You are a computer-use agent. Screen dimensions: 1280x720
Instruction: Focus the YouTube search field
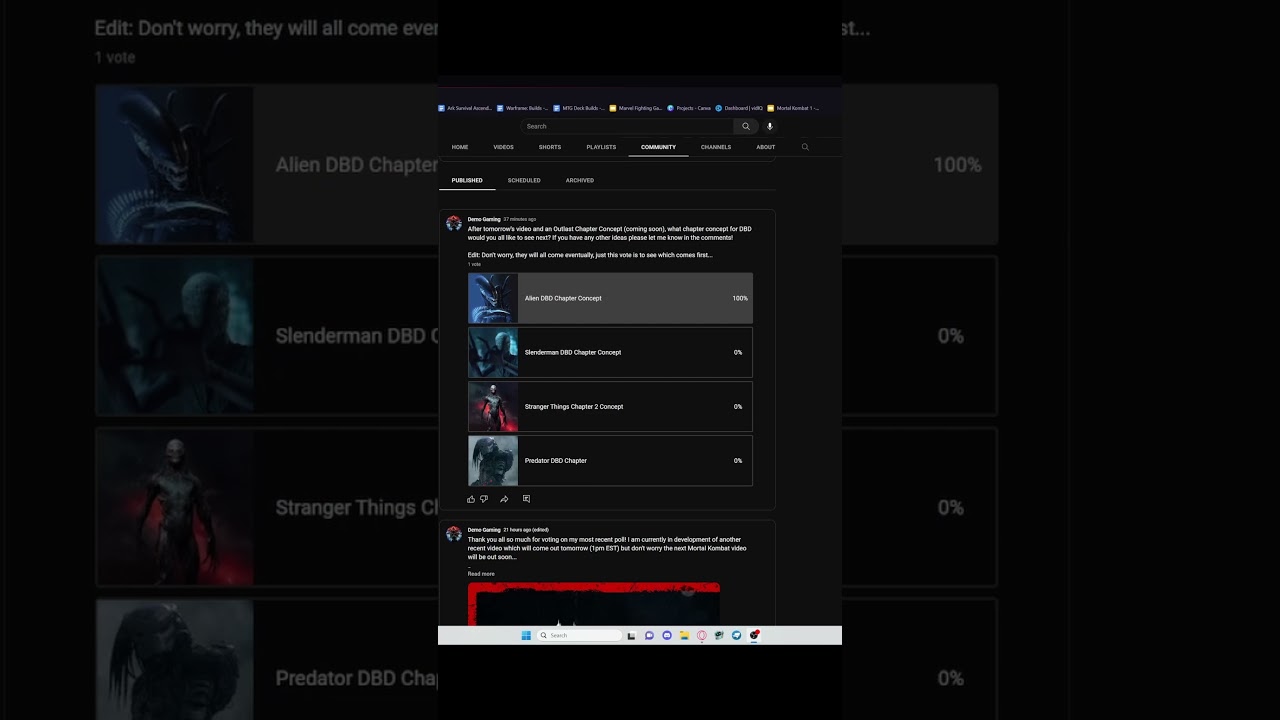pos(628,126)
